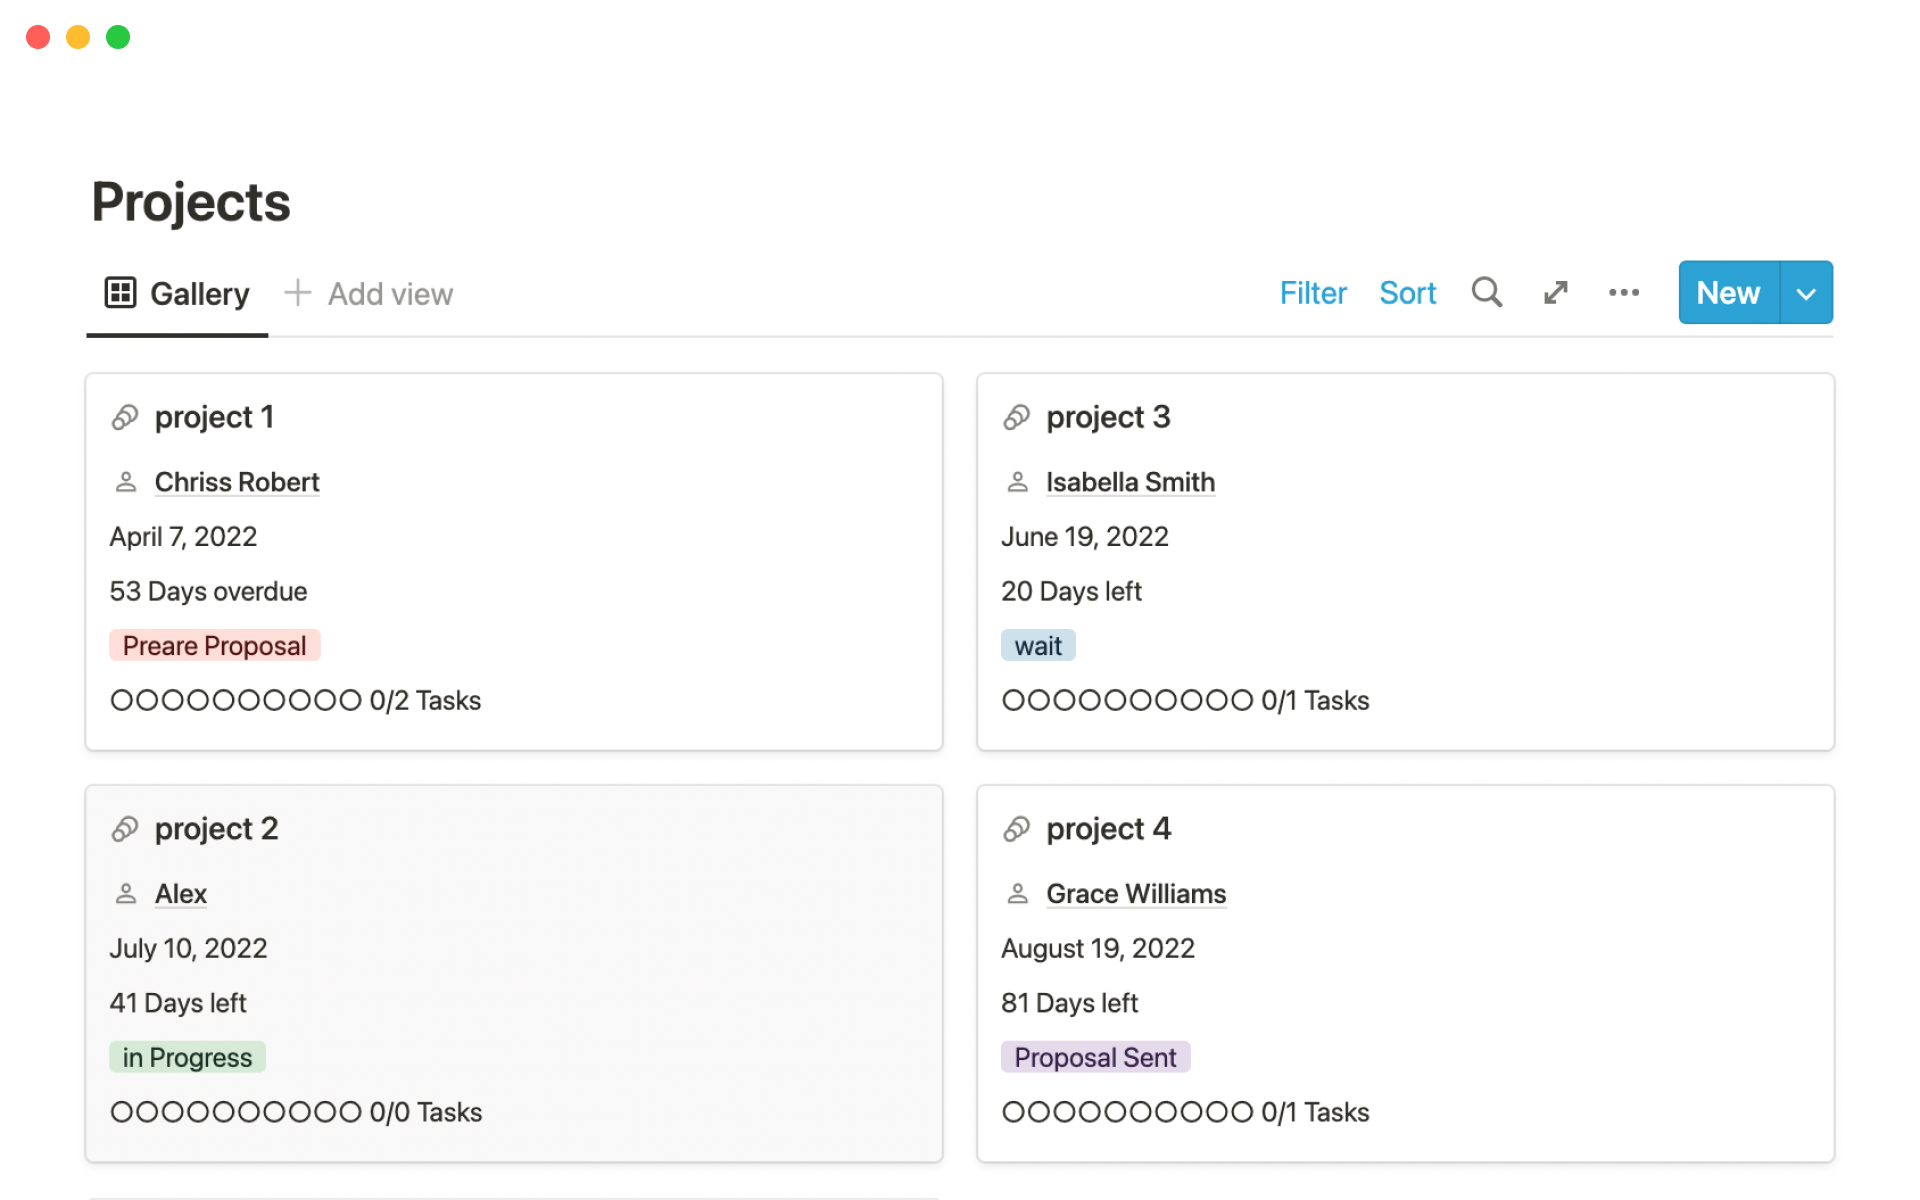
Task: Click the link icon next to project 1
Action: (125, 417)
